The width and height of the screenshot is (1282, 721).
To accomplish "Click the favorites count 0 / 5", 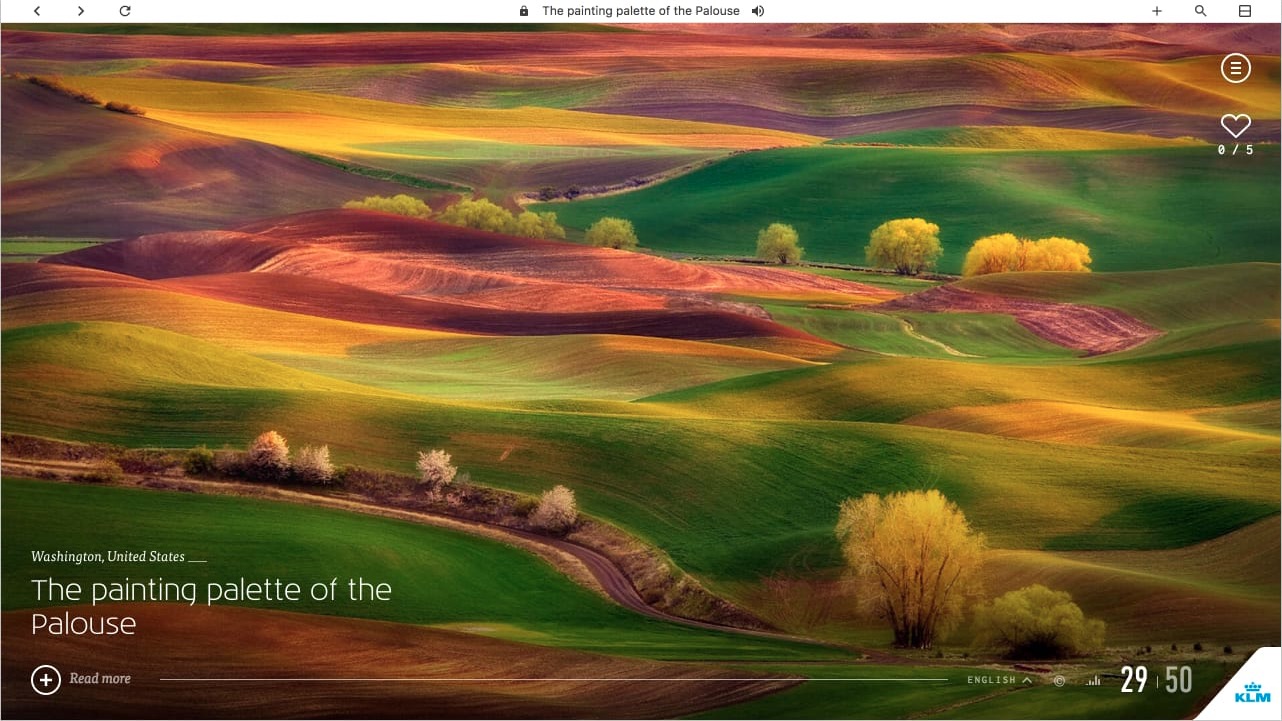I will coord(1236,150).
